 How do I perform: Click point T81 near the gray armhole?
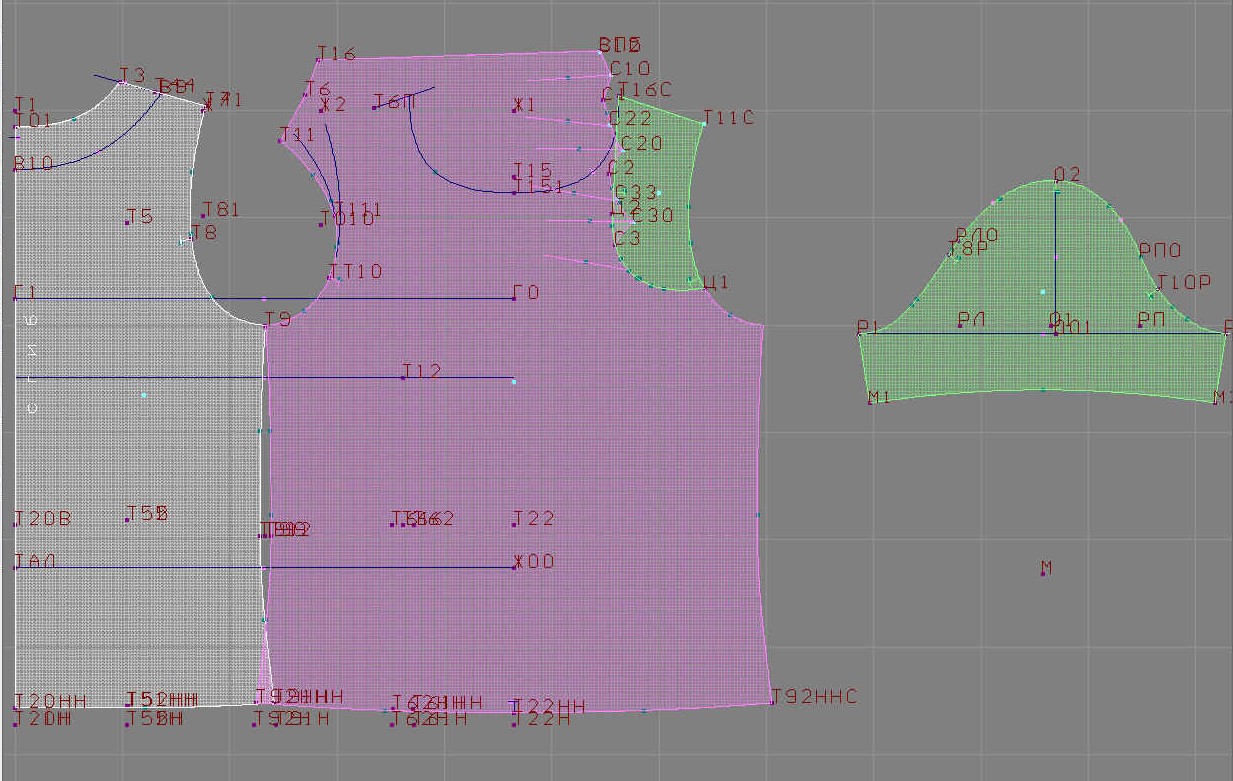click(x=203, y=215)
